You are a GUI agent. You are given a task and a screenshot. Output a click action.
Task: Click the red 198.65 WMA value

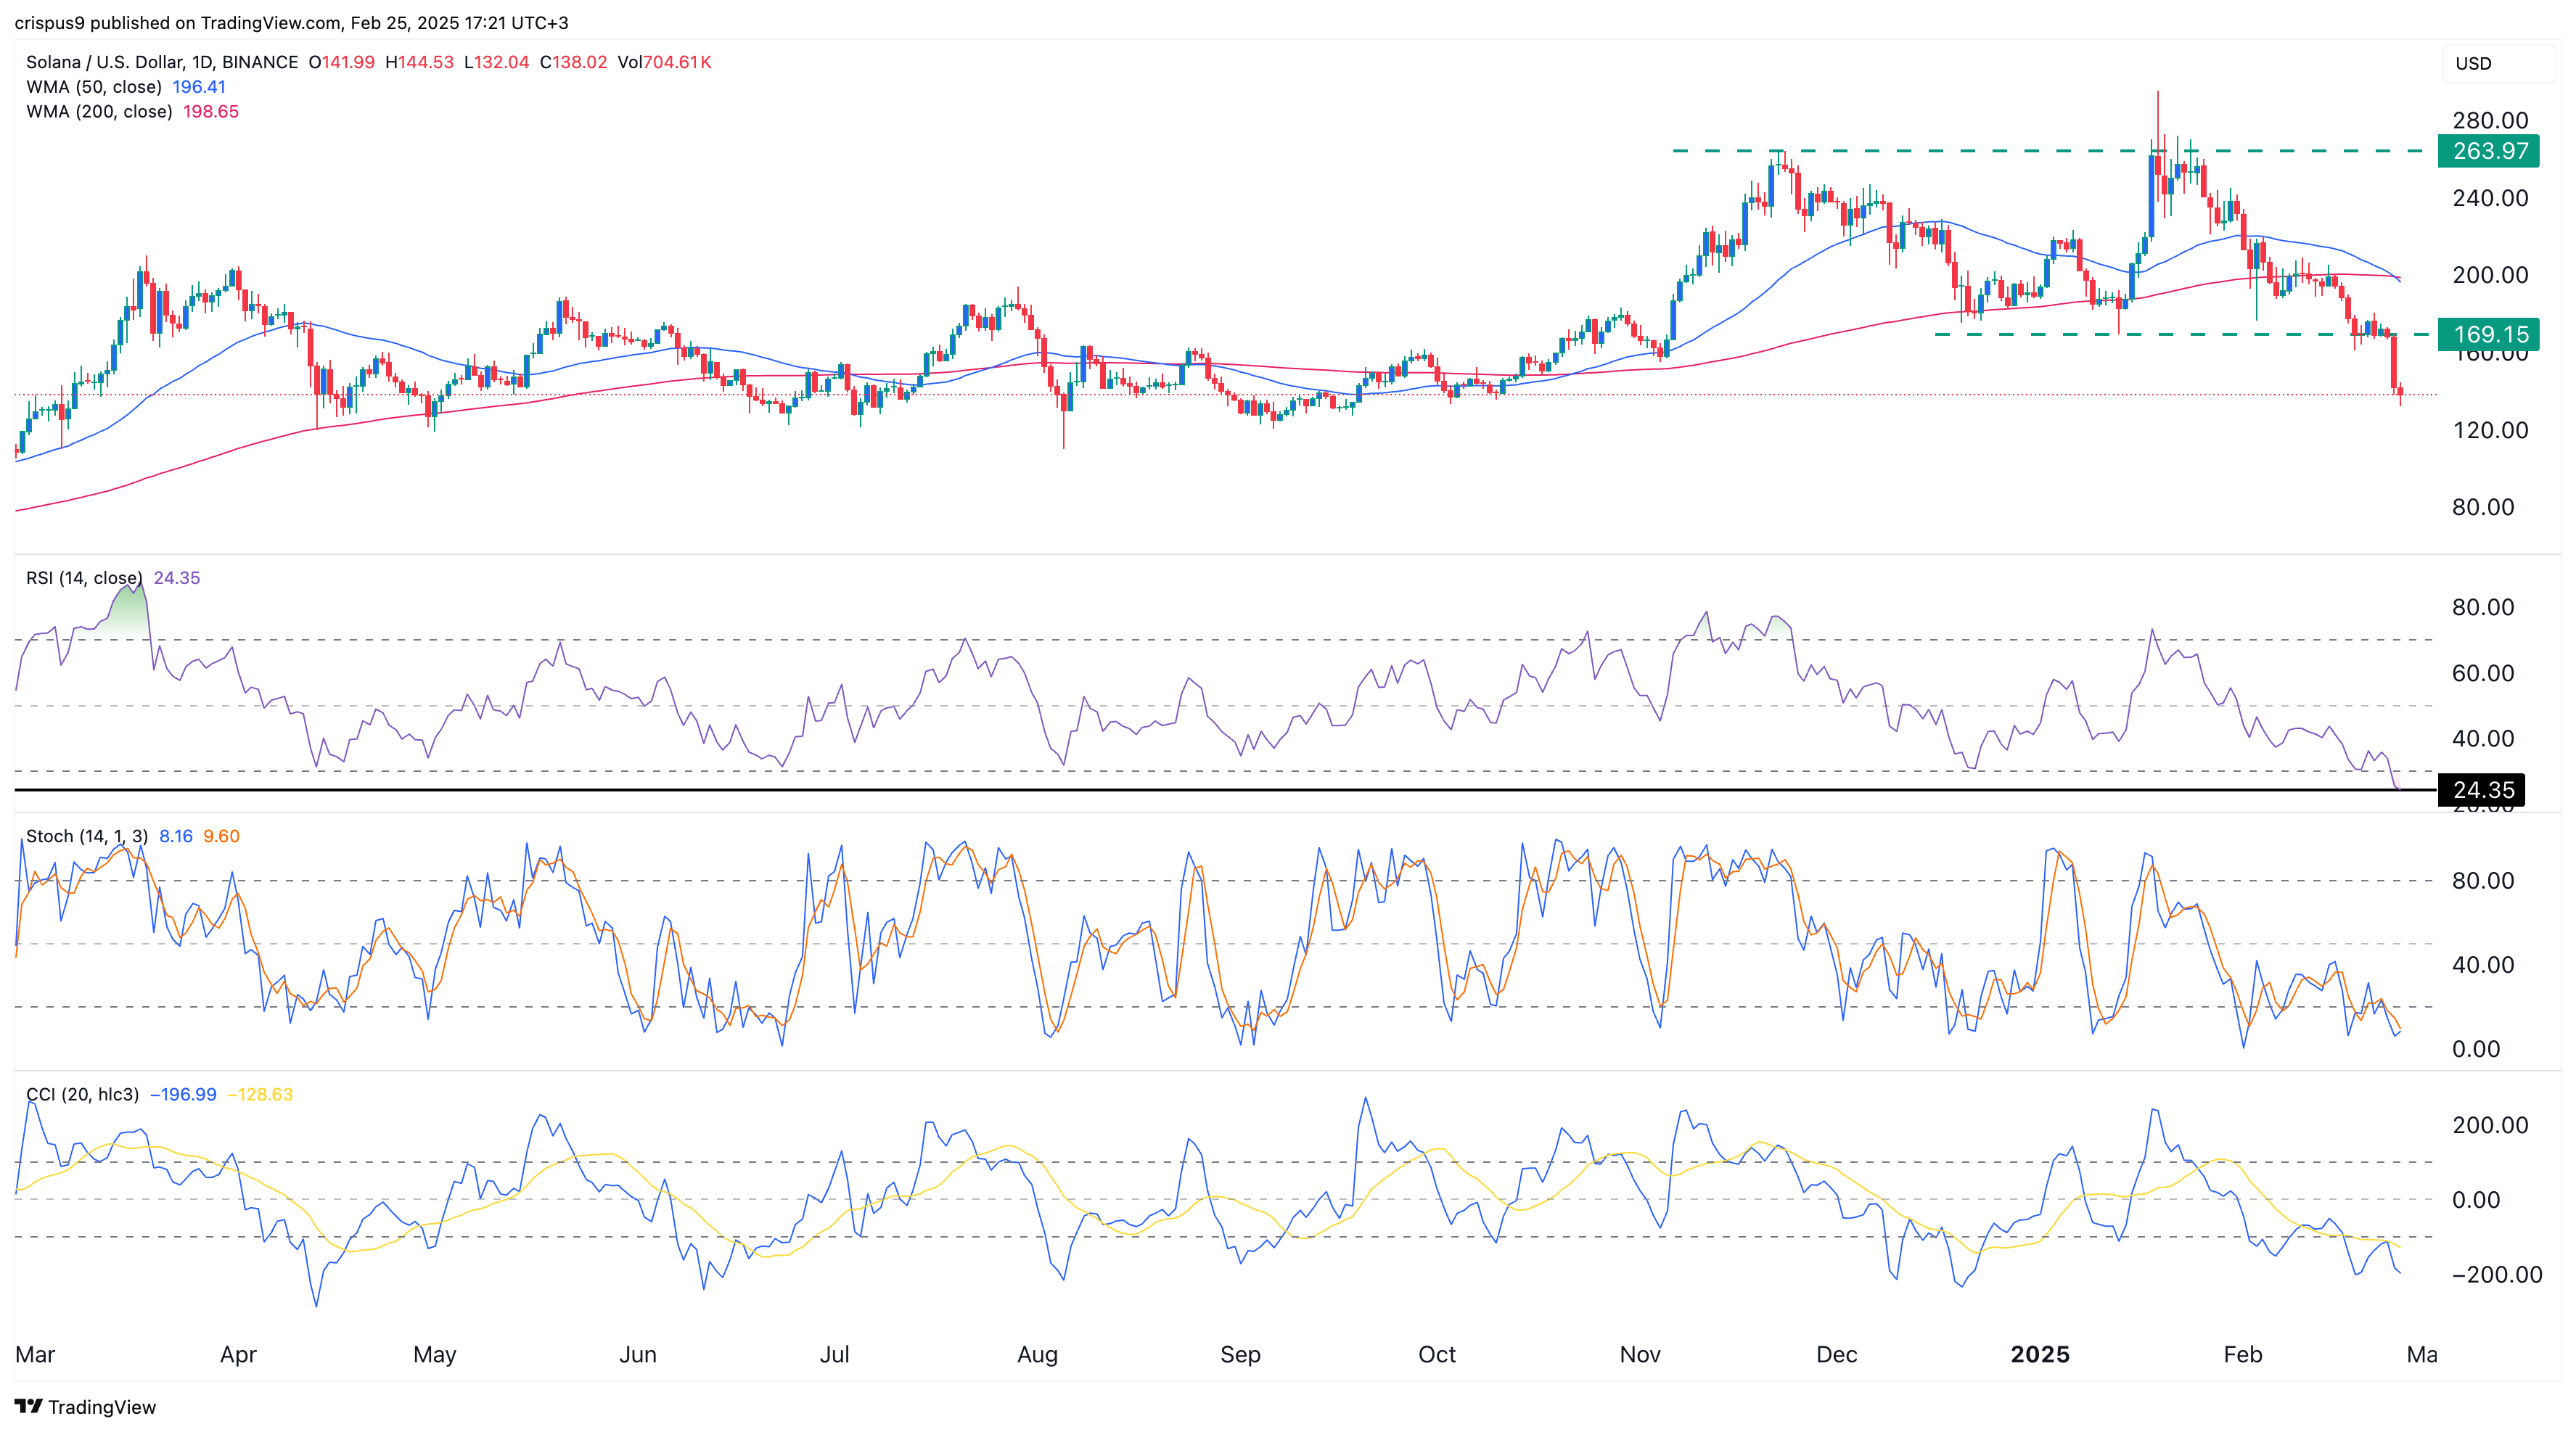pos(210,112)
